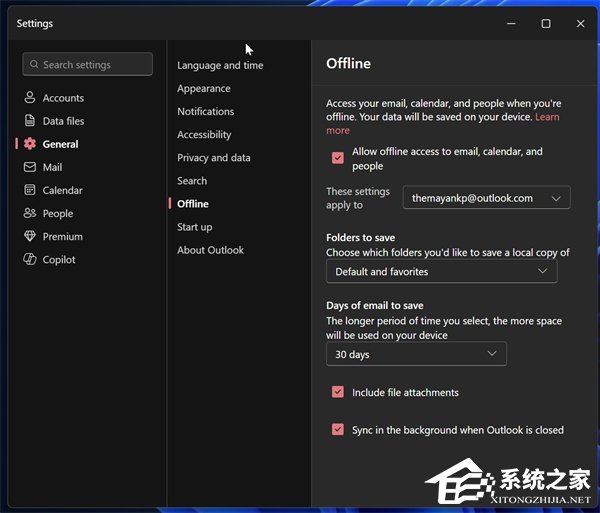Click the Learn more link
600x513 pixels.
point(547,117)
